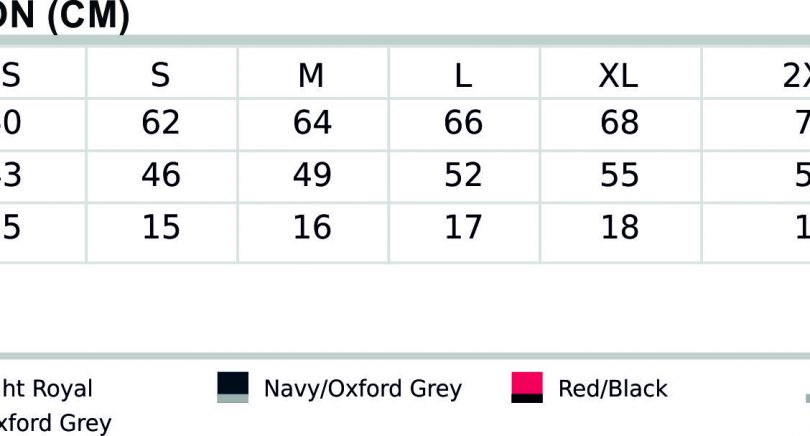810x436 pixels.
Task: Select the 64 value under size M
Action: (312, 122)
